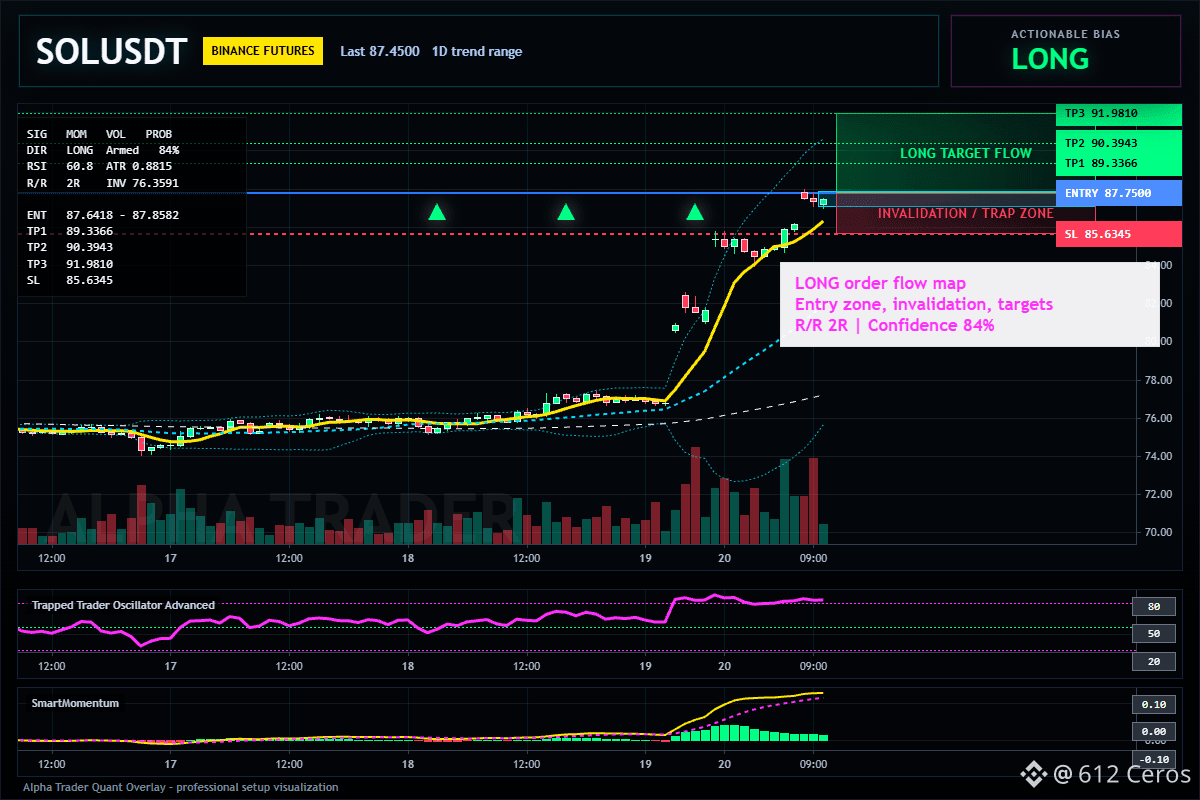The image size is (1200, 800).
Task: Click the yellow BINANCE FUTURES badge
Action: coord(263,50)
